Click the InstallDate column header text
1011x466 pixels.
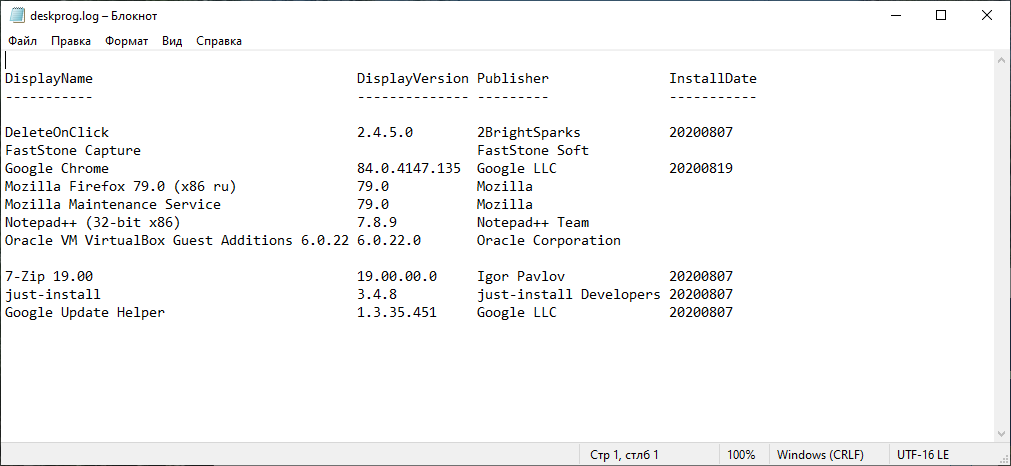tap(712, 79)
